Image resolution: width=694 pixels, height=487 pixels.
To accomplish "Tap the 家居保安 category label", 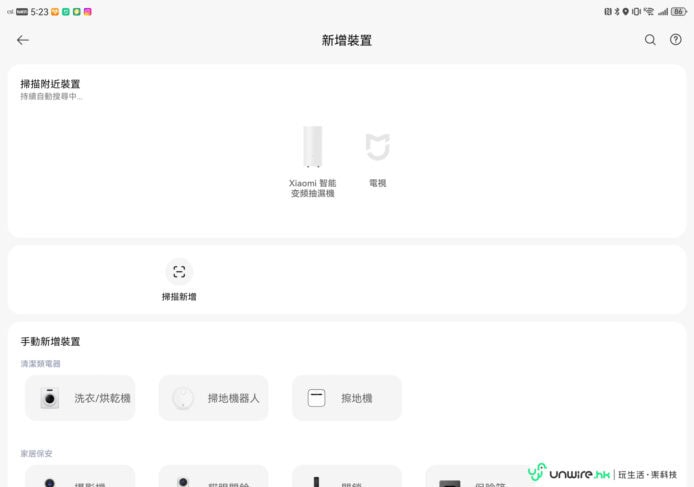I will coord(37,453).
